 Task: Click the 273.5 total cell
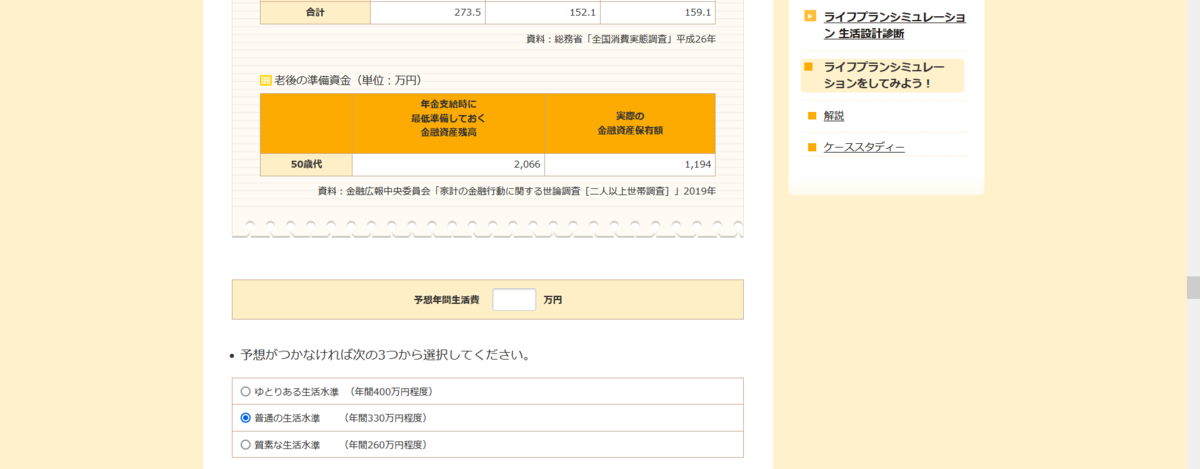pos(427,12)
